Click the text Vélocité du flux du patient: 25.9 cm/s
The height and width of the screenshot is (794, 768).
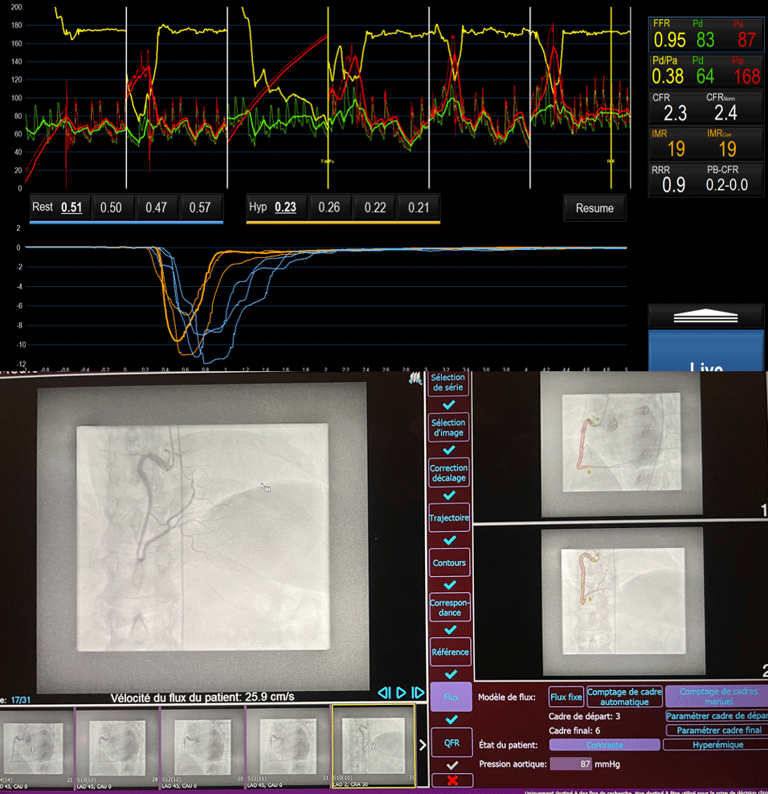coord(203,697)
